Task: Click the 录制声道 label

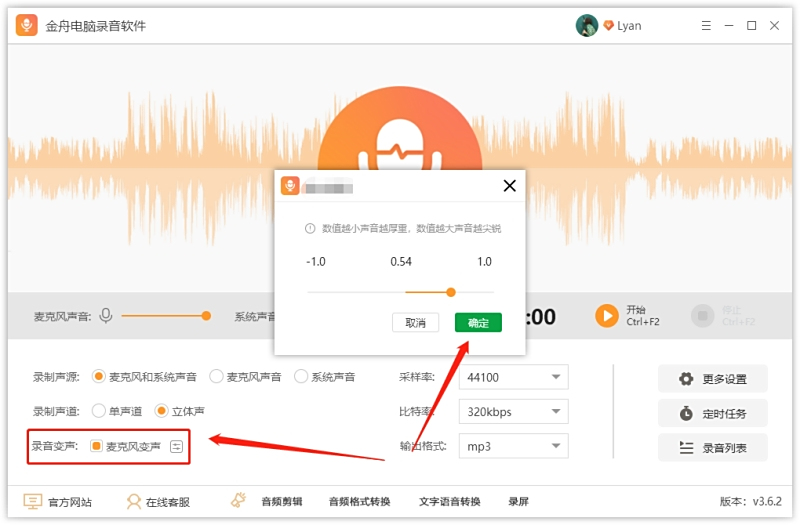Action: point(56,411)
